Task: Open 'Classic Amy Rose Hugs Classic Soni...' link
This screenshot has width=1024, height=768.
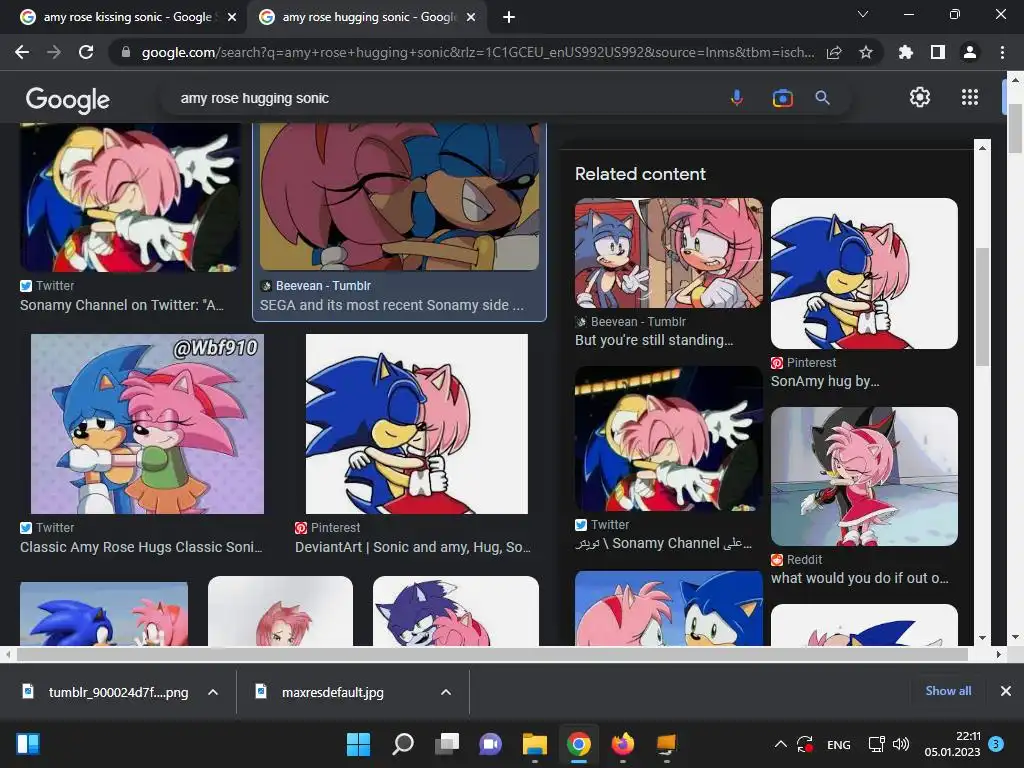Action: tap(140, 547)
